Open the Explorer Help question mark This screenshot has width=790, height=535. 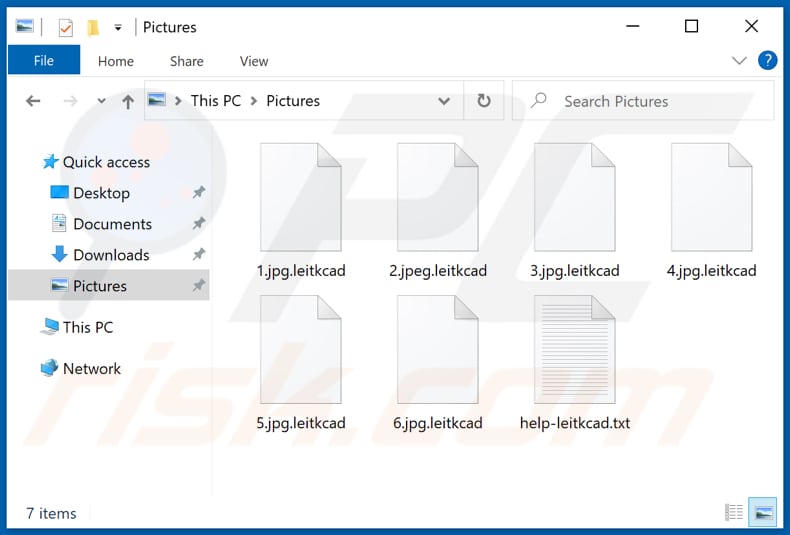point(768,61)
